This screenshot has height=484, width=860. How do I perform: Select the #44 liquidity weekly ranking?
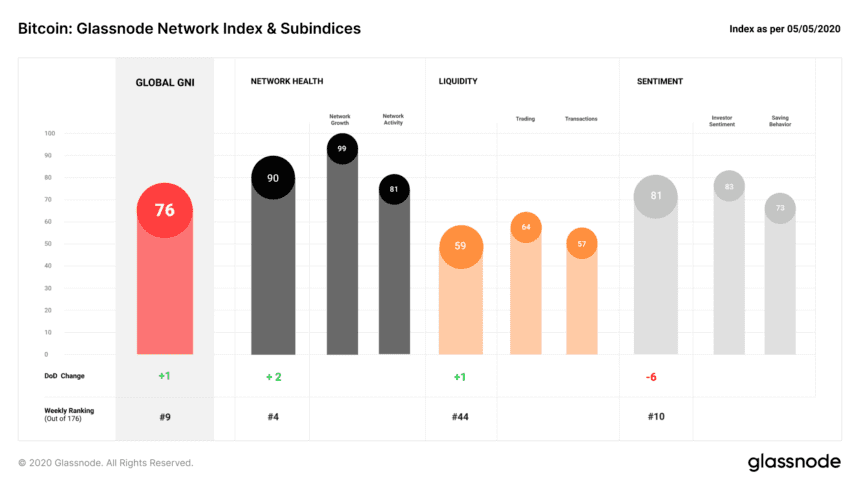click(x=460, y=417)
